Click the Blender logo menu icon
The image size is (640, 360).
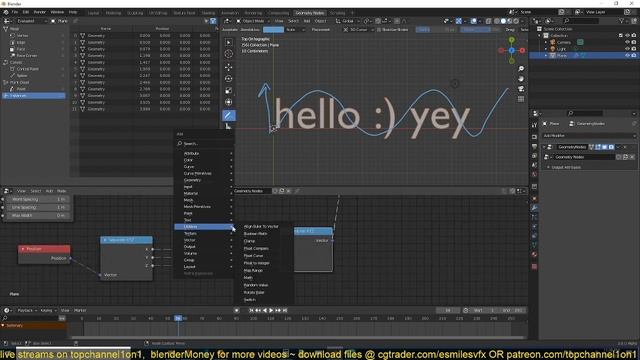[x=6, y=12]
